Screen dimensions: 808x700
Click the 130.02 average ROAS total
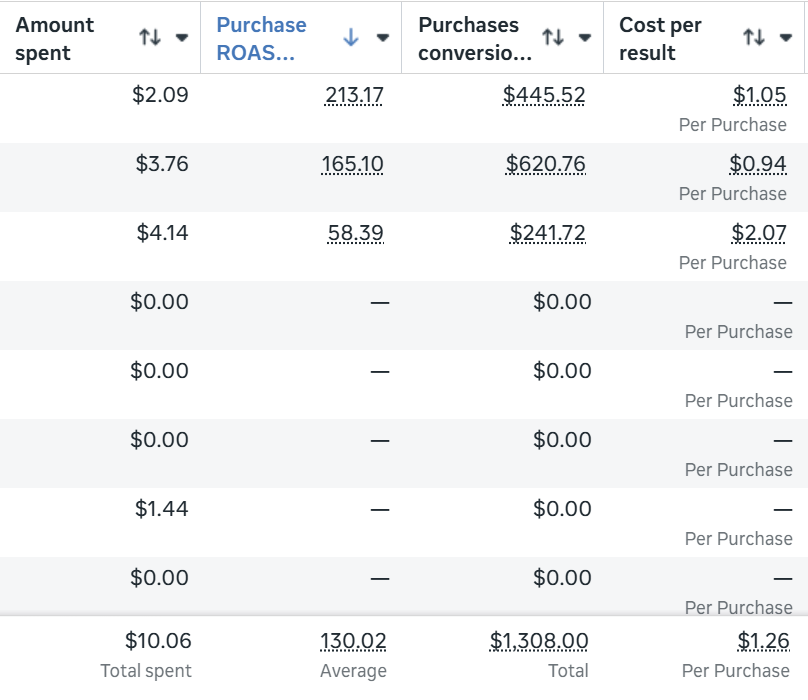(353, 641)
